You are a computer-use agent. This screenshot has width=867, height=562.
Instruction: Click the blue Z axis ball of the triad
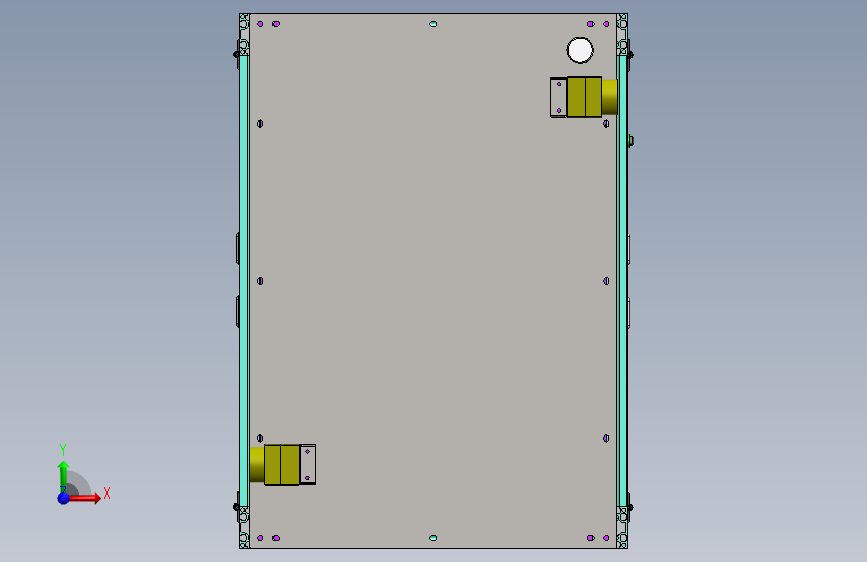(64, 498)
